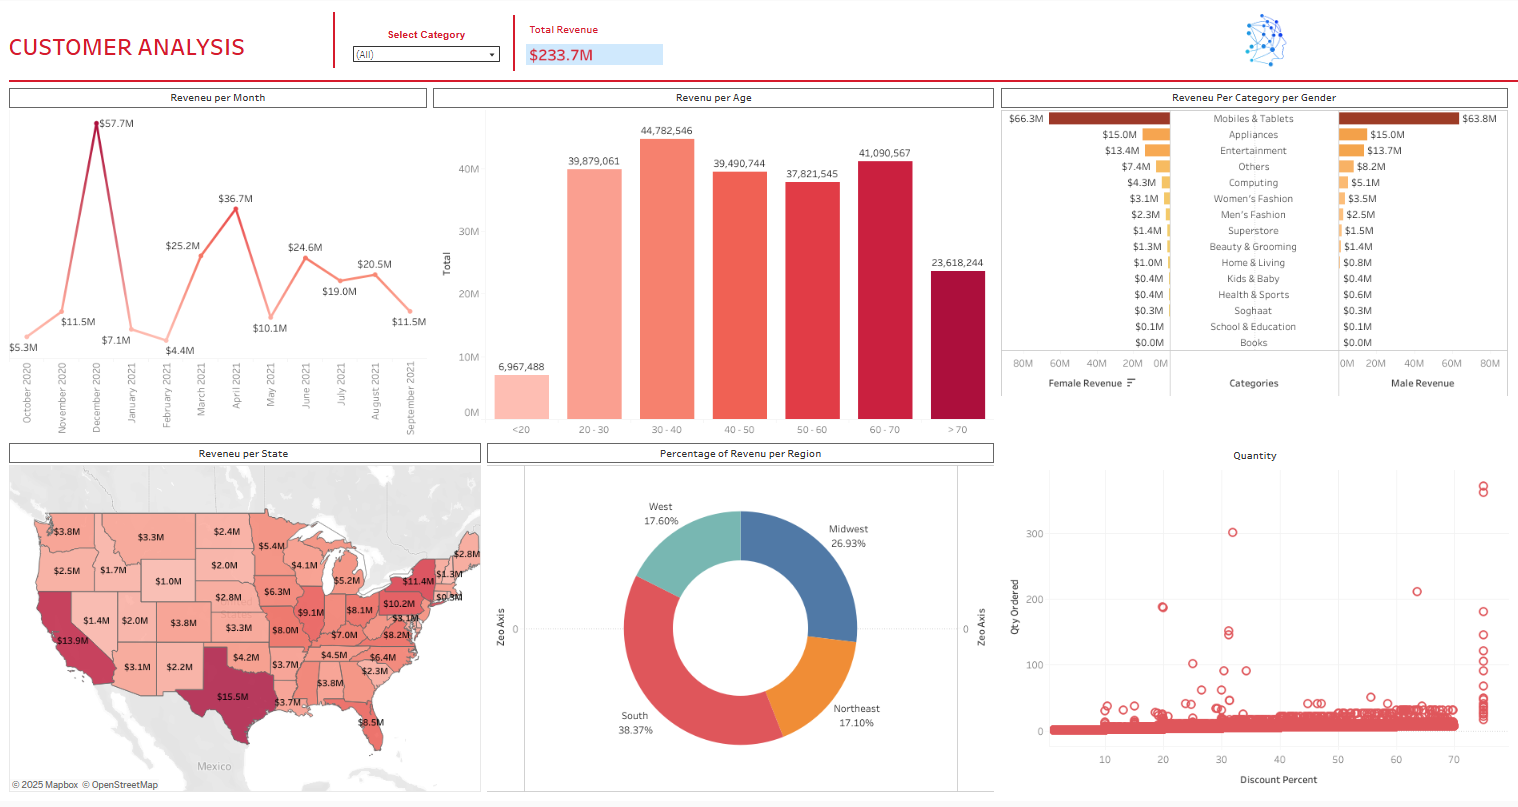Click the December 2020 $57.7M peak point
The width and height of the screenshot is (1518, 807).
pos(97,124)
